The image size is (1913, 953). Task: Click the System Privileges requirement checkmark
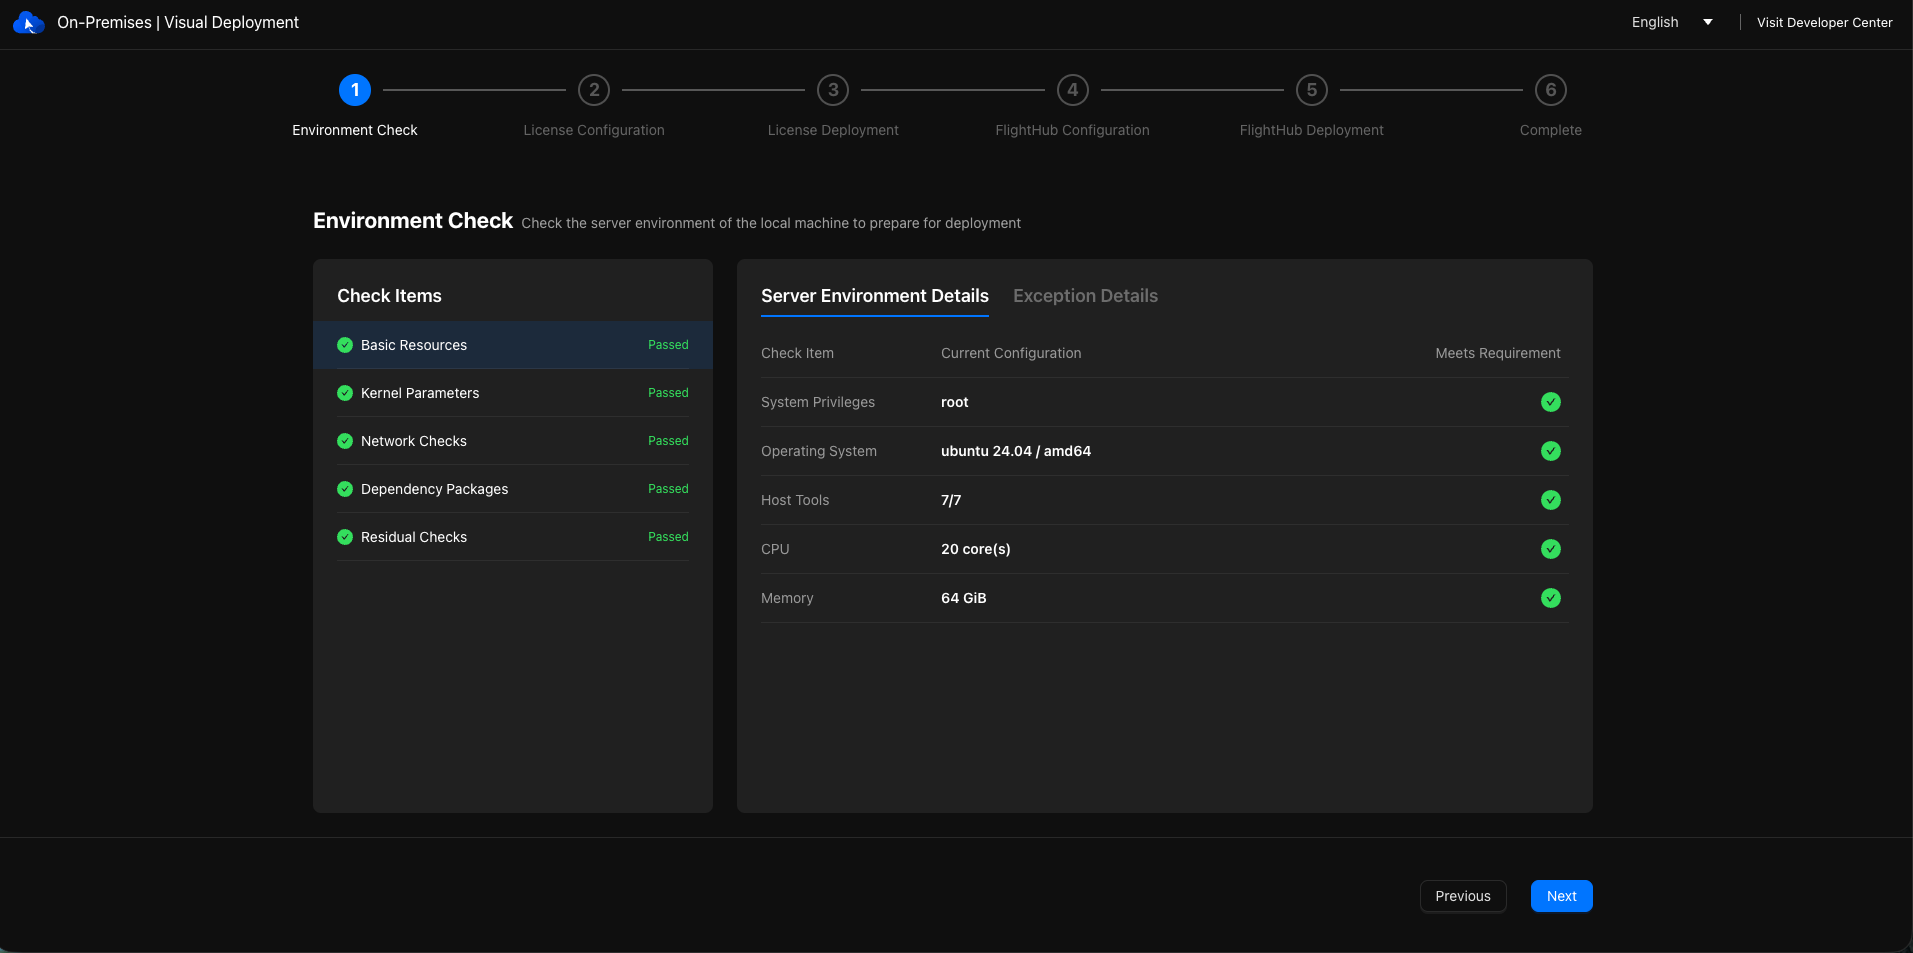(x=1551, y=402)
